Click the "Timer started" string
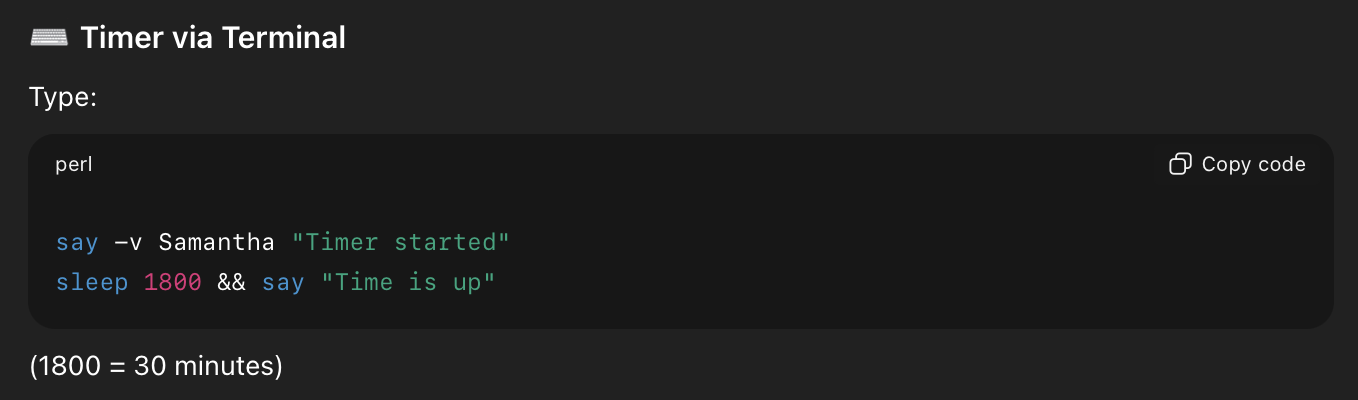The image size is (1358, 400). [401, 242]
